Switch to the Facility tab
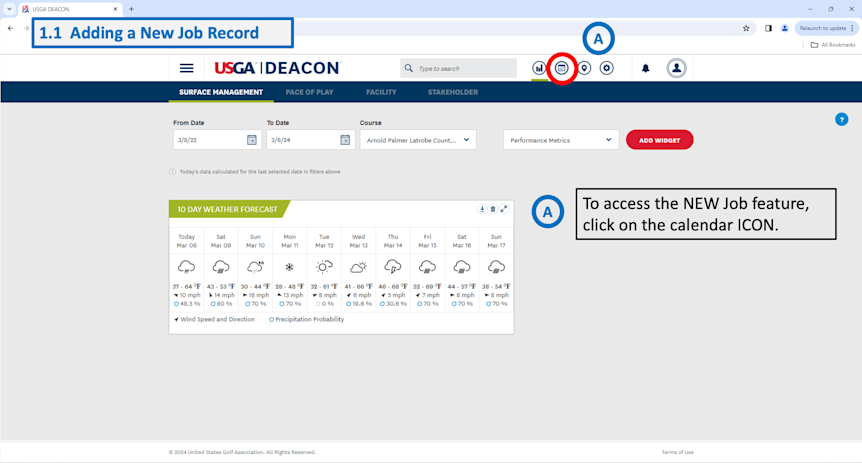This screenshot has height=463, width=862. click(x=381, y=92)
